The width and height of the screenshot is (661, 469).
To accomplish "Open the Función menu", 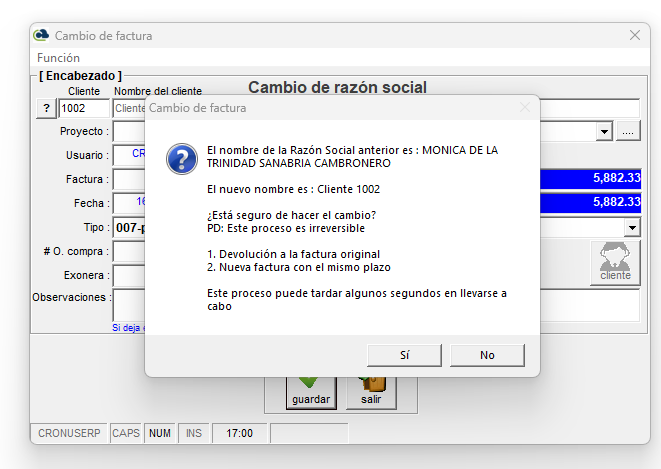I will tap(58, 58).
